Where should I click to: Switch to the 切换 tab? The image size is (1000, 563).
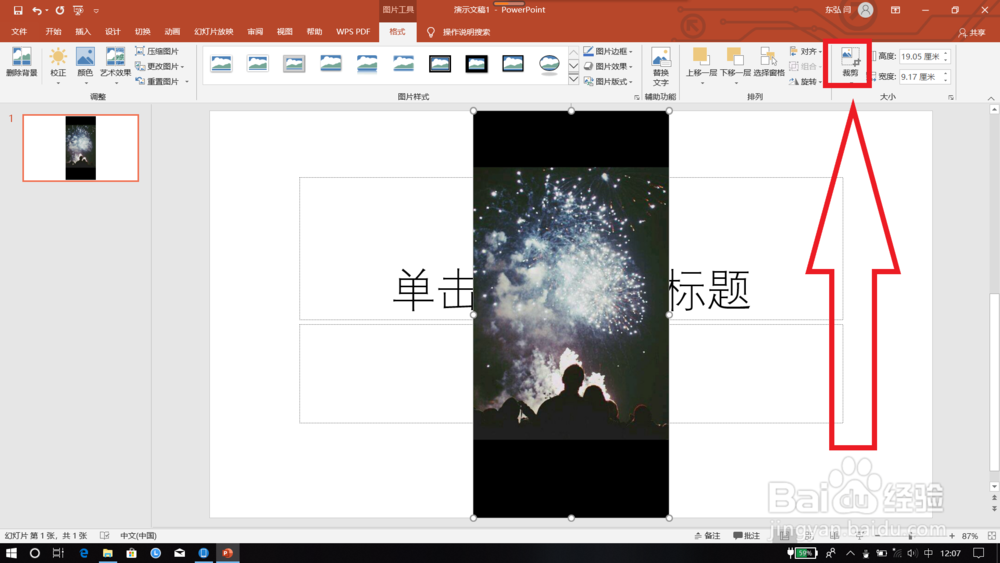tap(142, 32)
